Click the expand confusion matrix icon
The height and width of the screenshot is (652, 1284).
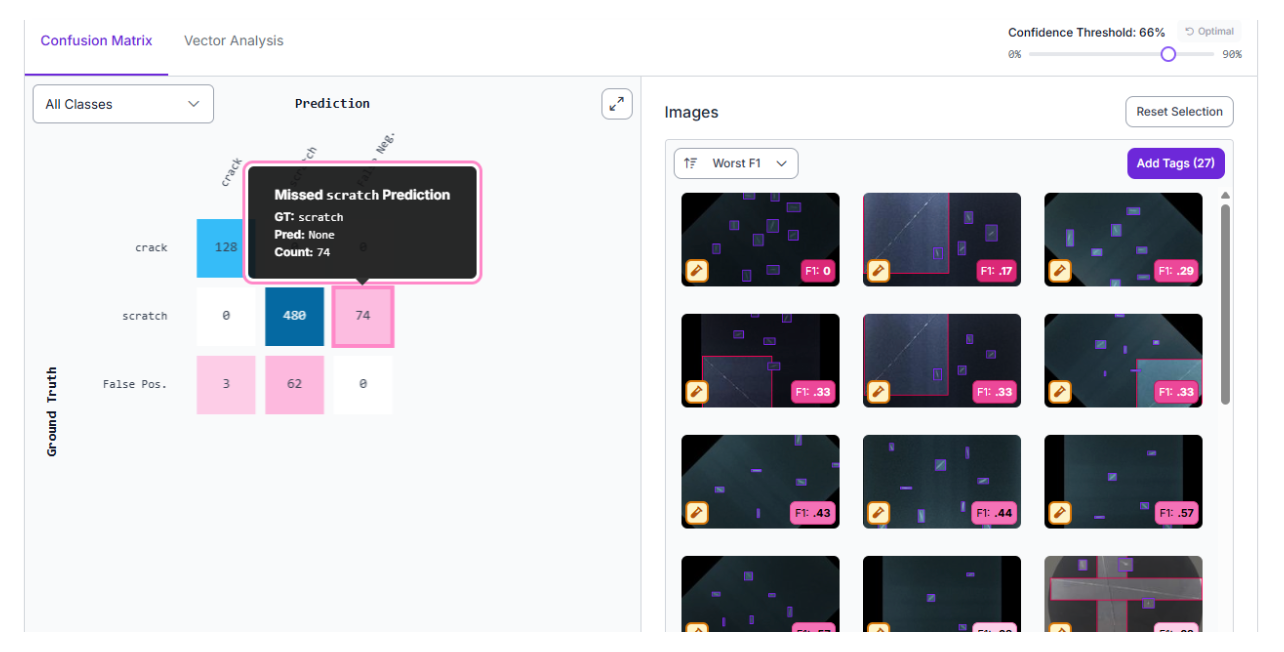(x=617, y=104)
